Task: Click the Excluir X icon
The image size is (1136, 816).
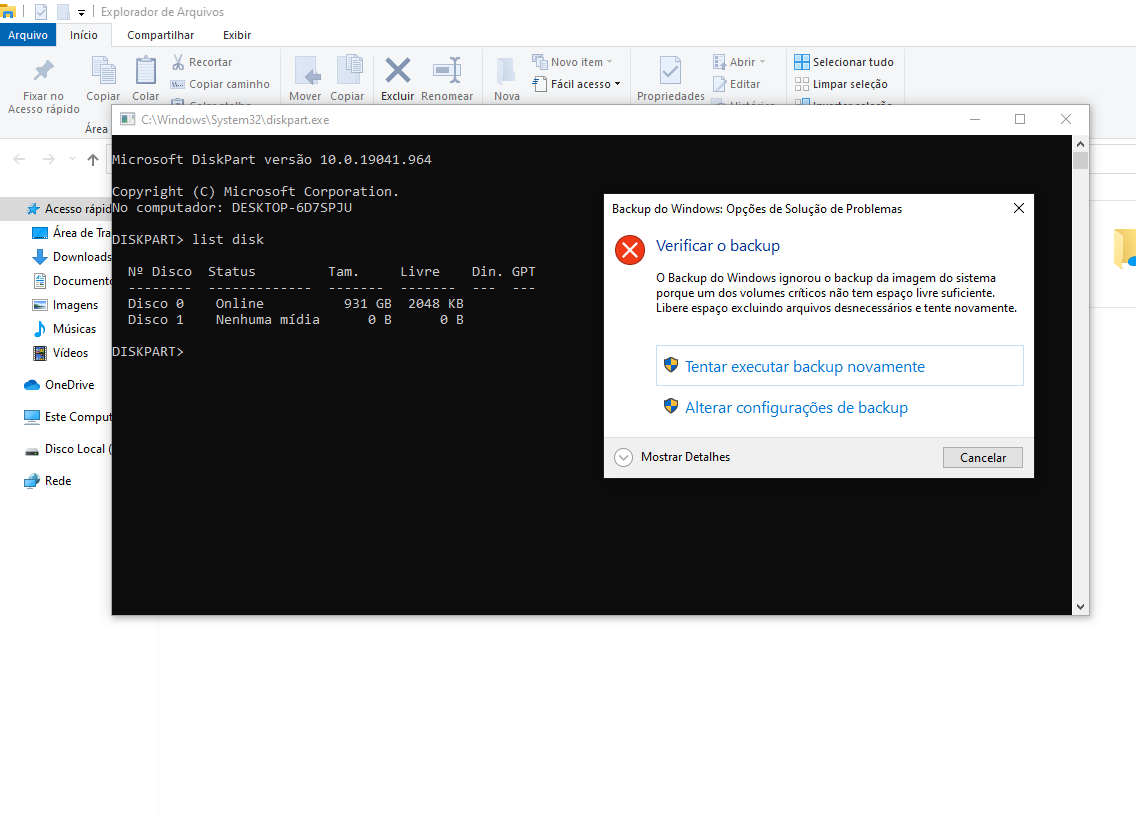Action: point(398,70)
